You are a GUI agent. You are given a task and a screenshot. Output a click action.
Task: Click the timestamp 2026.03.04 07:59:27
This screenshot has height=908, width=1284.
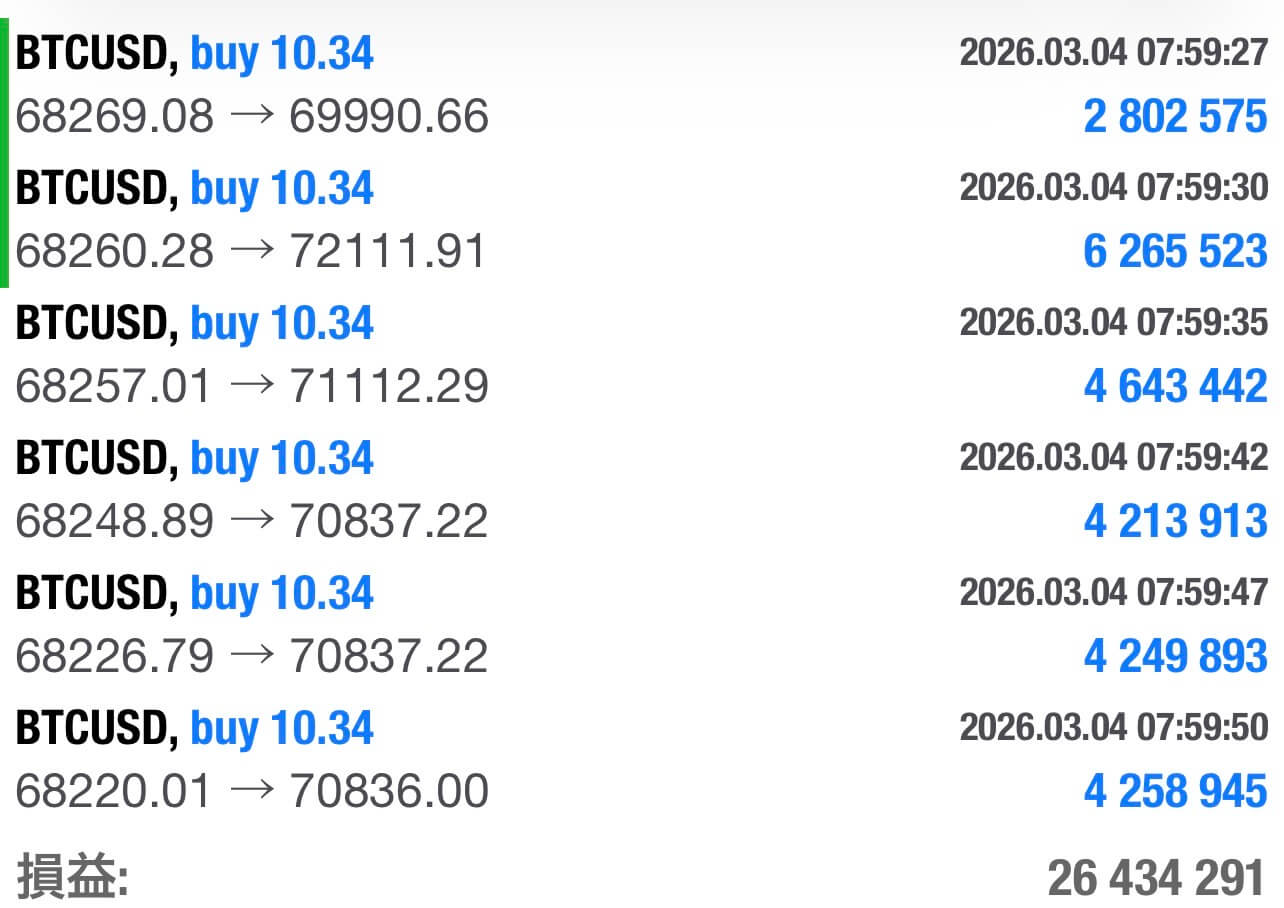coord(1113,53)
